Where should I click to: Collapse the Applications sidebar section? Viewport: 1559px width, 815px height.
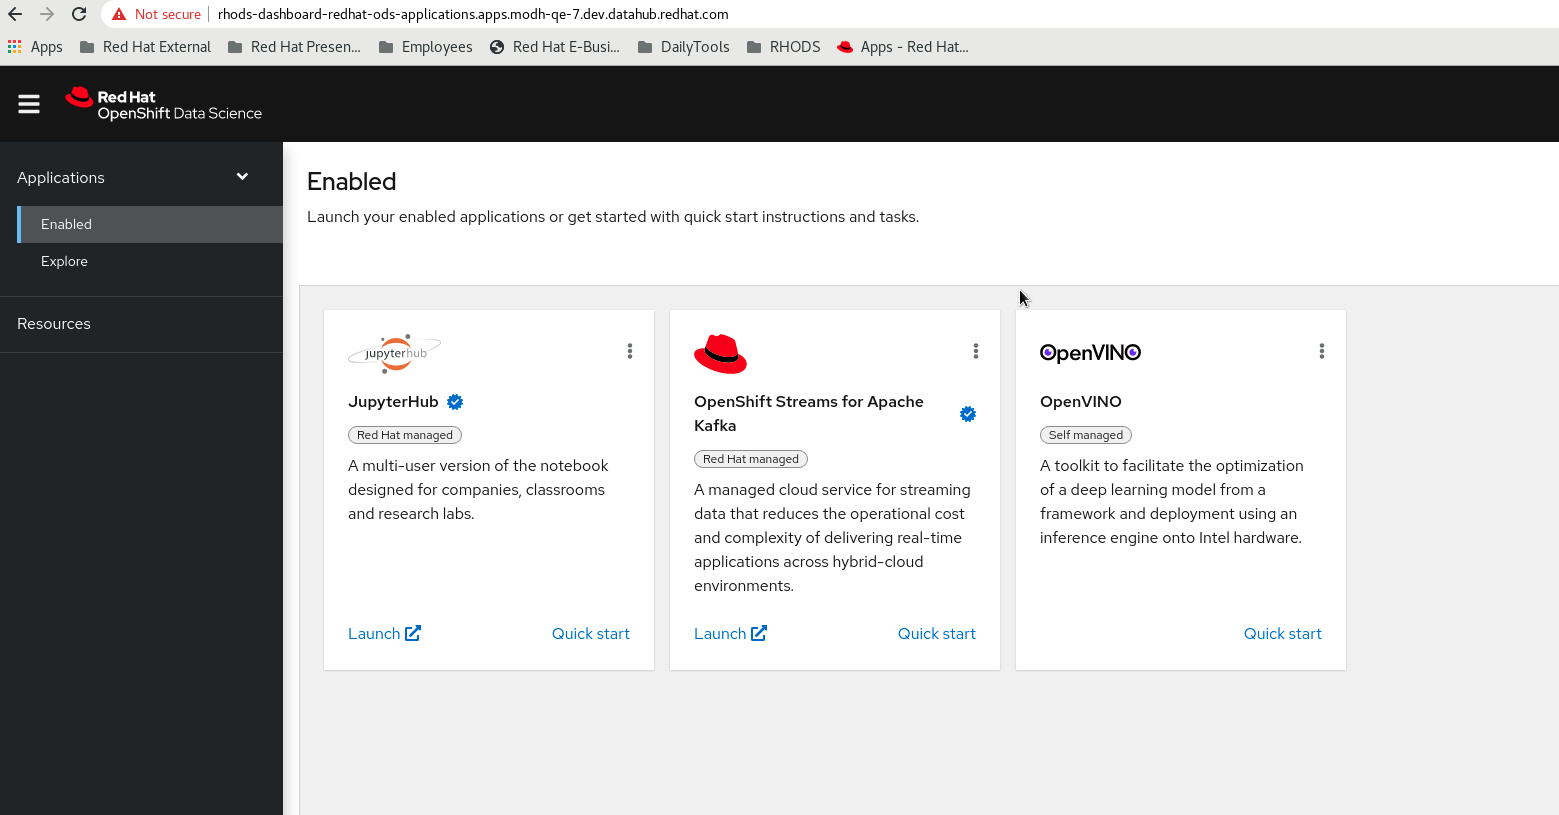tap(242, 177)
